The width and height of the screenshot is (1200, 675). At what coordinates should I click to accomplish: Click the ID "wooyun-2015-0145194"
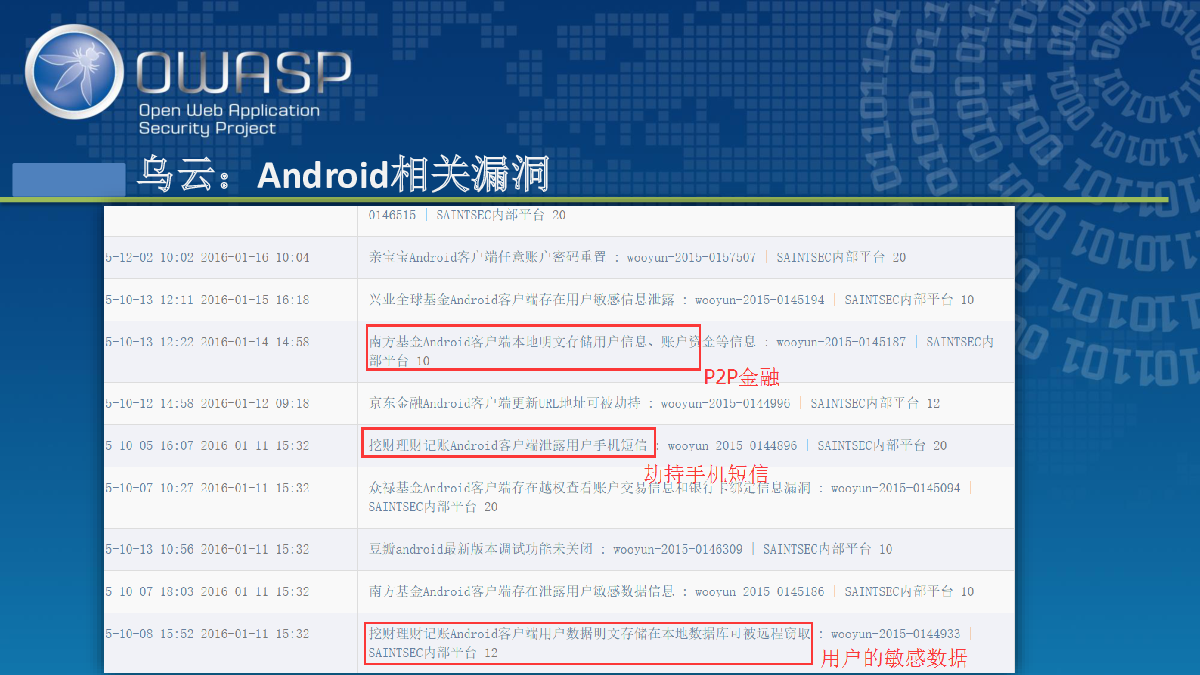(760, 299)
